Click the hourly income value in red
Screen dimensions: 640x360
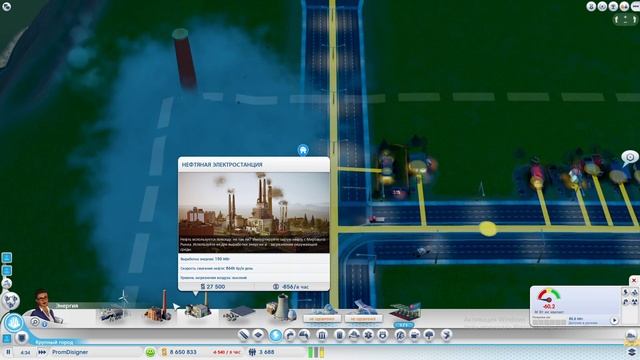tap(227, 352)
